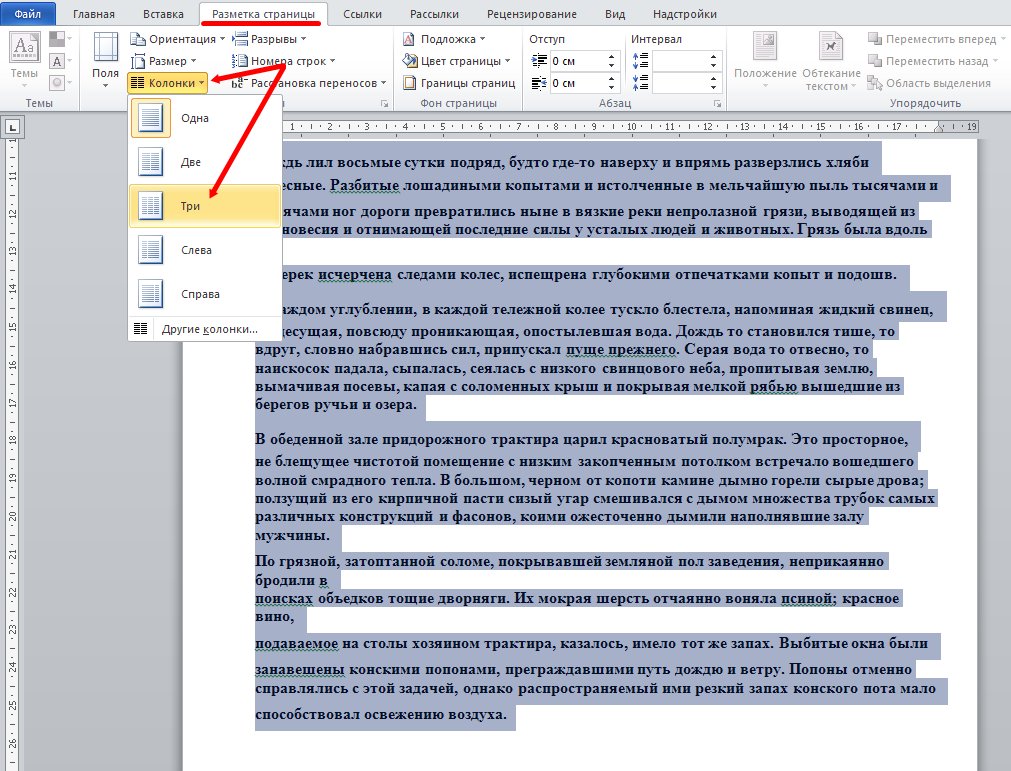Viewport: 1011px width, 771px height.
Task: Click Границы страниц page borders
Action: pyautogui.click(x=459, y=83)
